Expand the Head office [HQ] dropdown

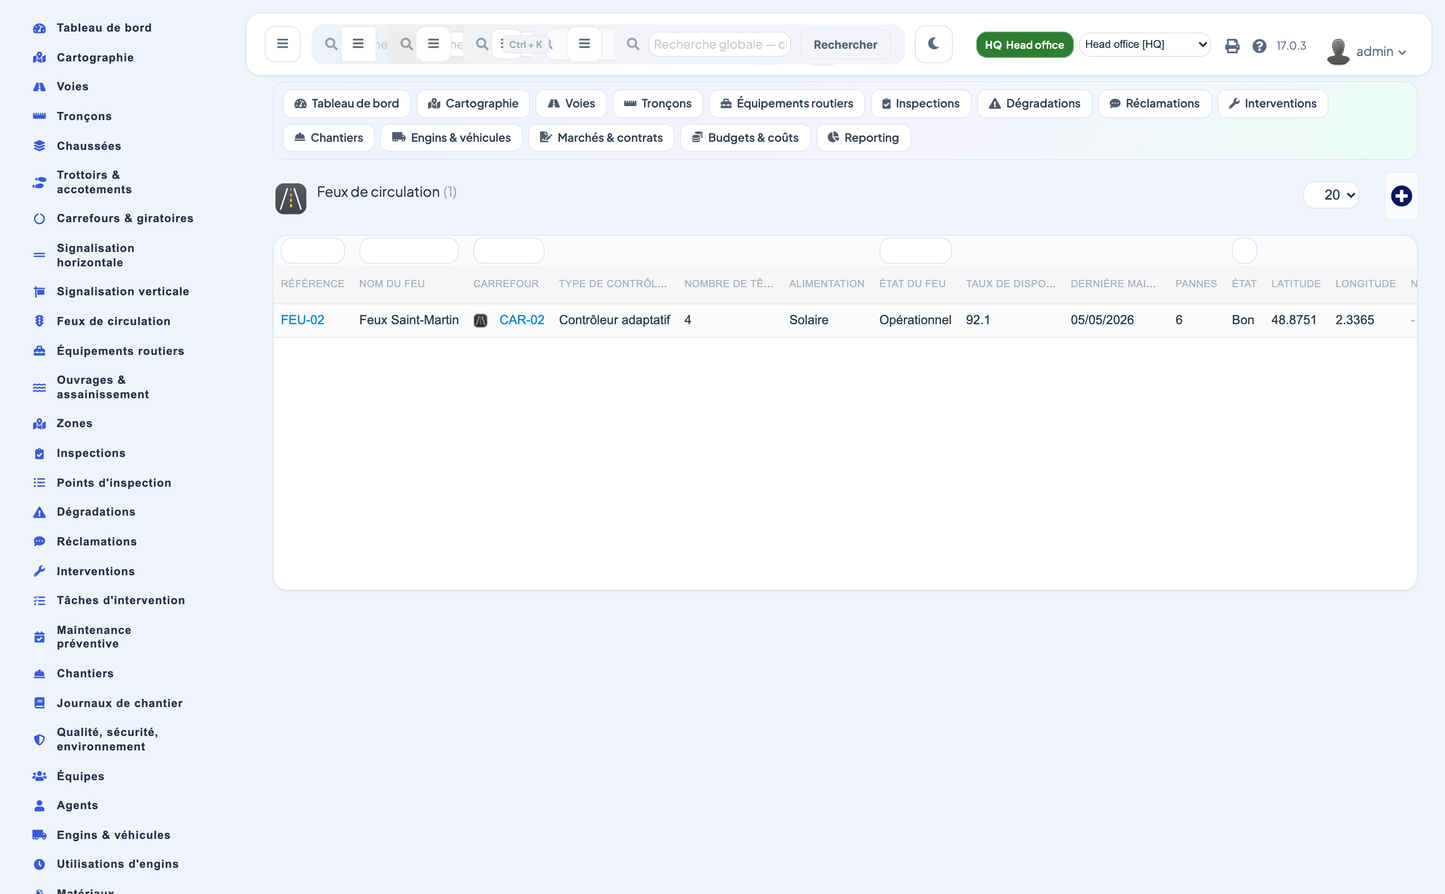1145,44
